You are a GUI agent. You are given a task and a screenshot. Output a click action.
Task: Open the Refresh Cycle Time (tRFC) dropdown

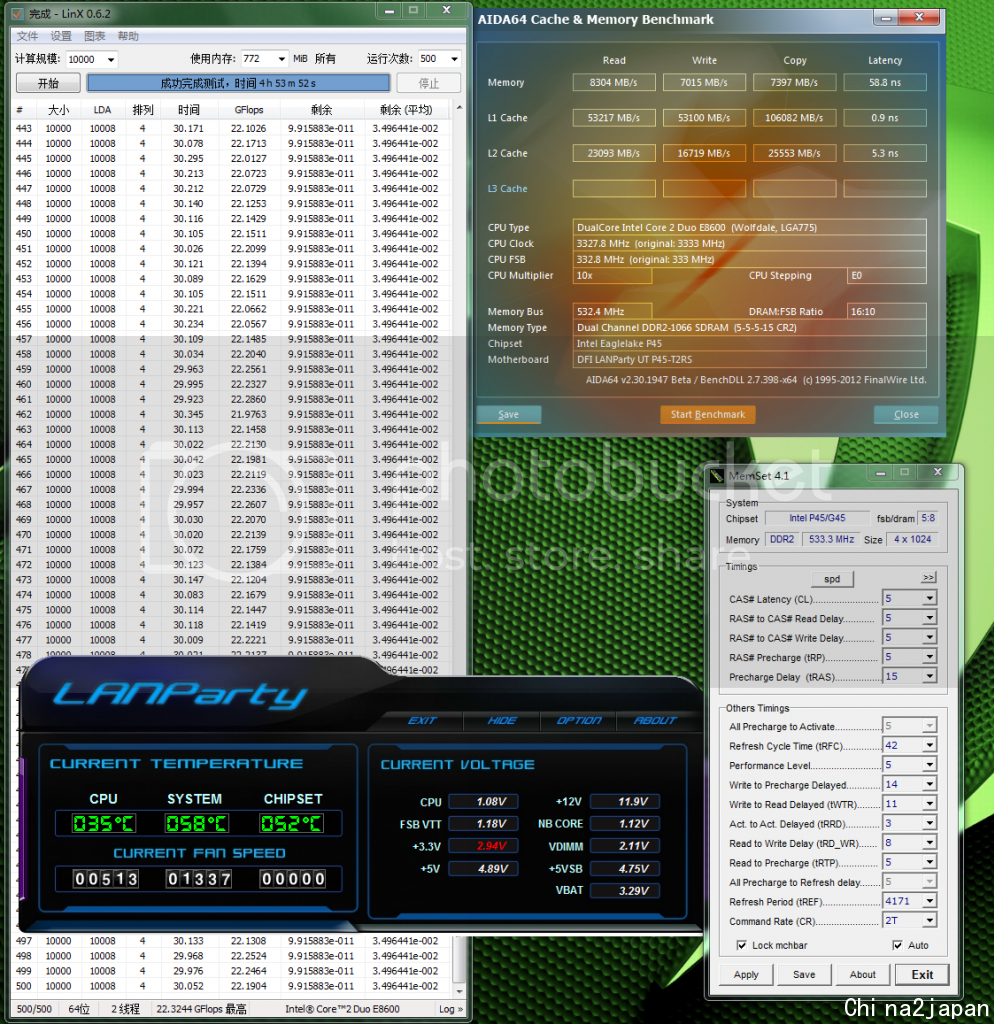(x=929, y=745)
